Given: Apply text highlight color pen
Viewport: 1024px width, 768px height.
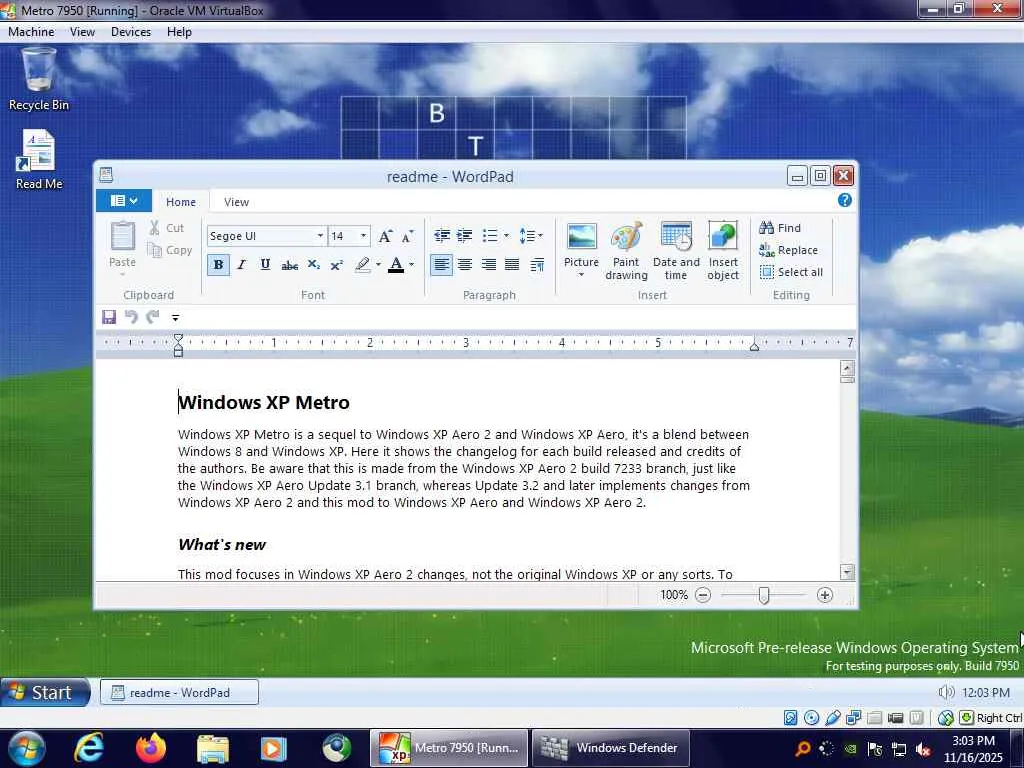Looking at the screenshot, I should coord(362,264).
